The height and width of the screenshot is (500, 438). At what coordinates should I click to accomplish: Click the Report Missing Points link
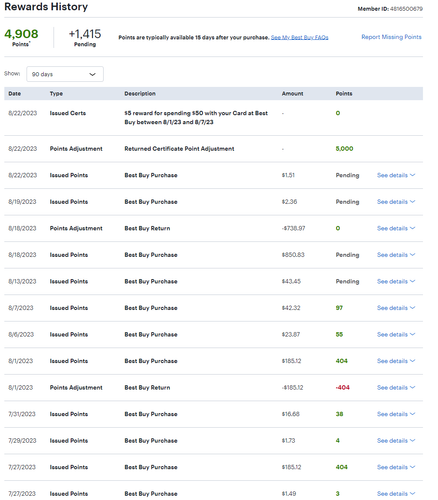coord(391,37)
